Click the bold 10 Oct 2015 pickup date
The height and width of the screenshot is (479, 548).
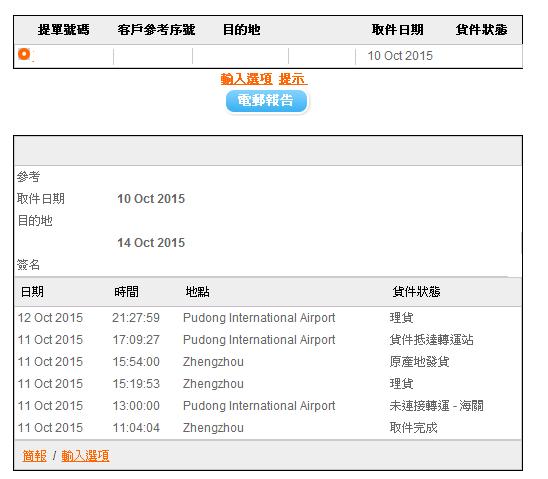(151, 199)
